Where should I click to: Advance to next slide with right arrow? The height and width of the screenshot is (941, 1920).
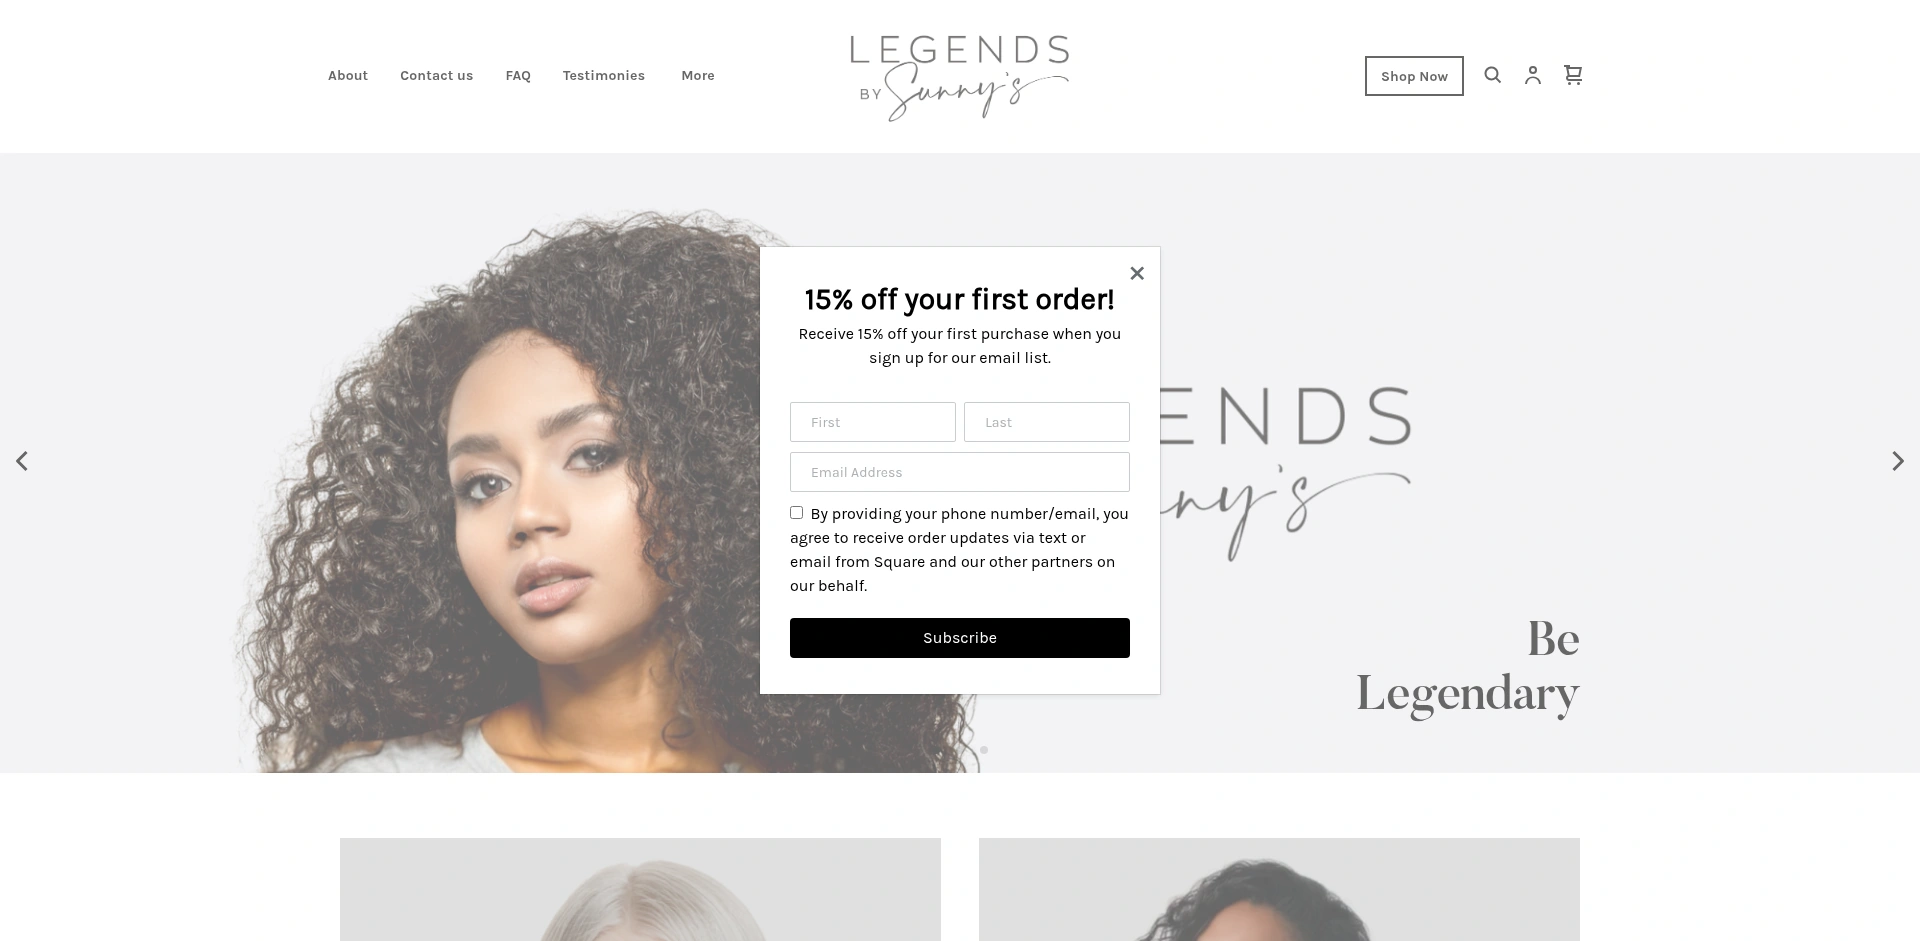tap(1898, 461)
